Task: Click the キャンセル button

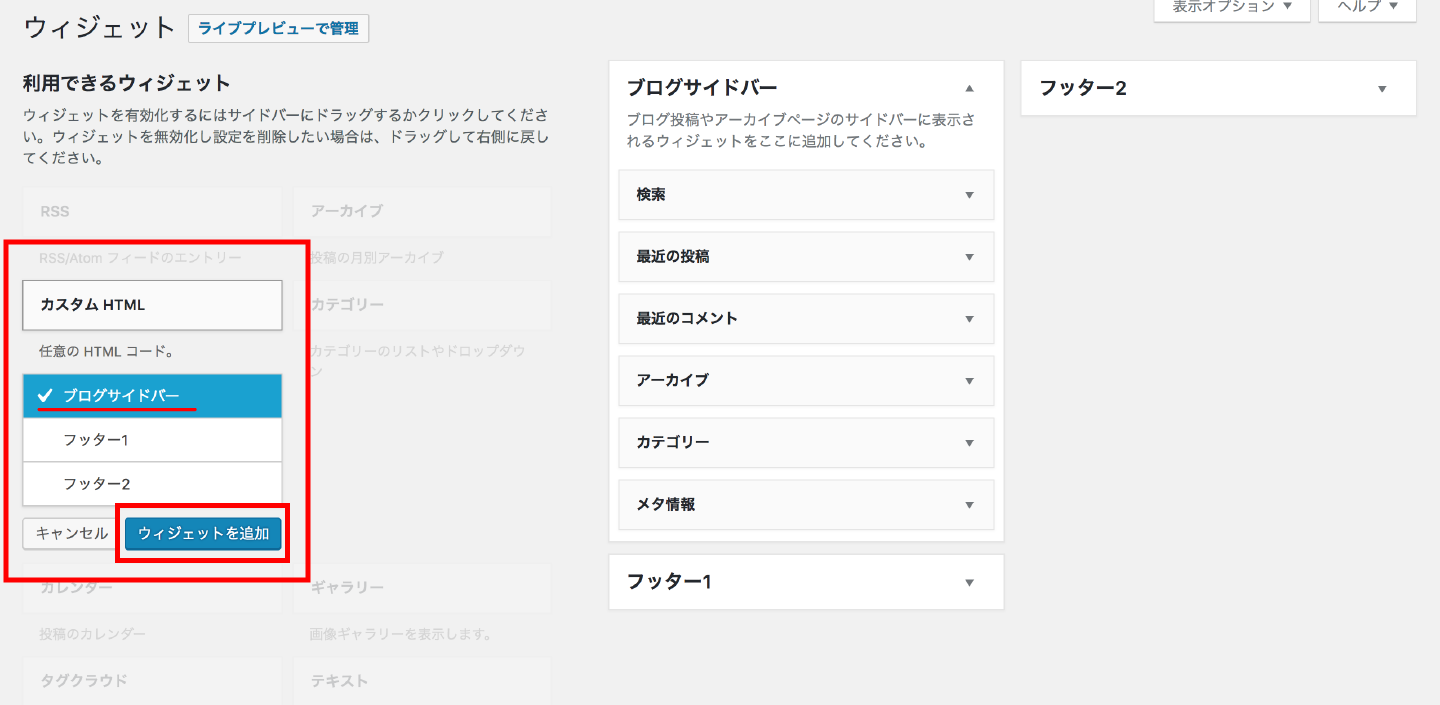Action: point(71,533)
